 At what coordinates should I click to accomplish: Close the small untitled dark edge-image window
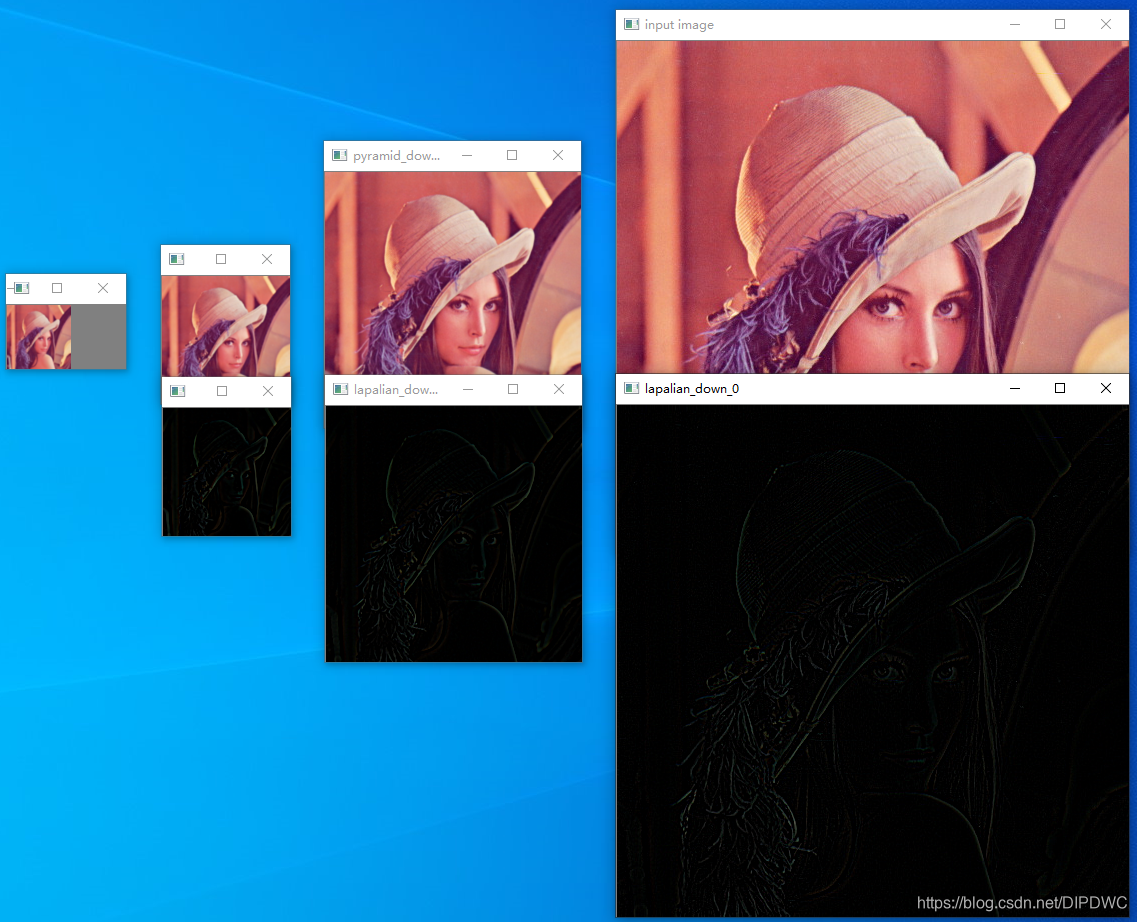pos(268,391)
